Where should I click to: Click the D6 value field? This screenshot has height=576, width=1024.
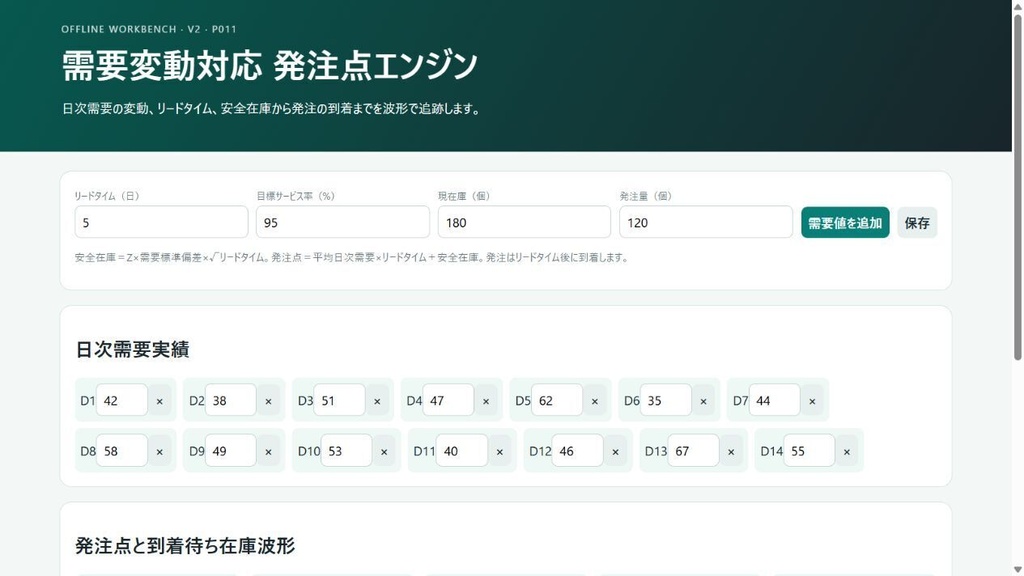665,400
